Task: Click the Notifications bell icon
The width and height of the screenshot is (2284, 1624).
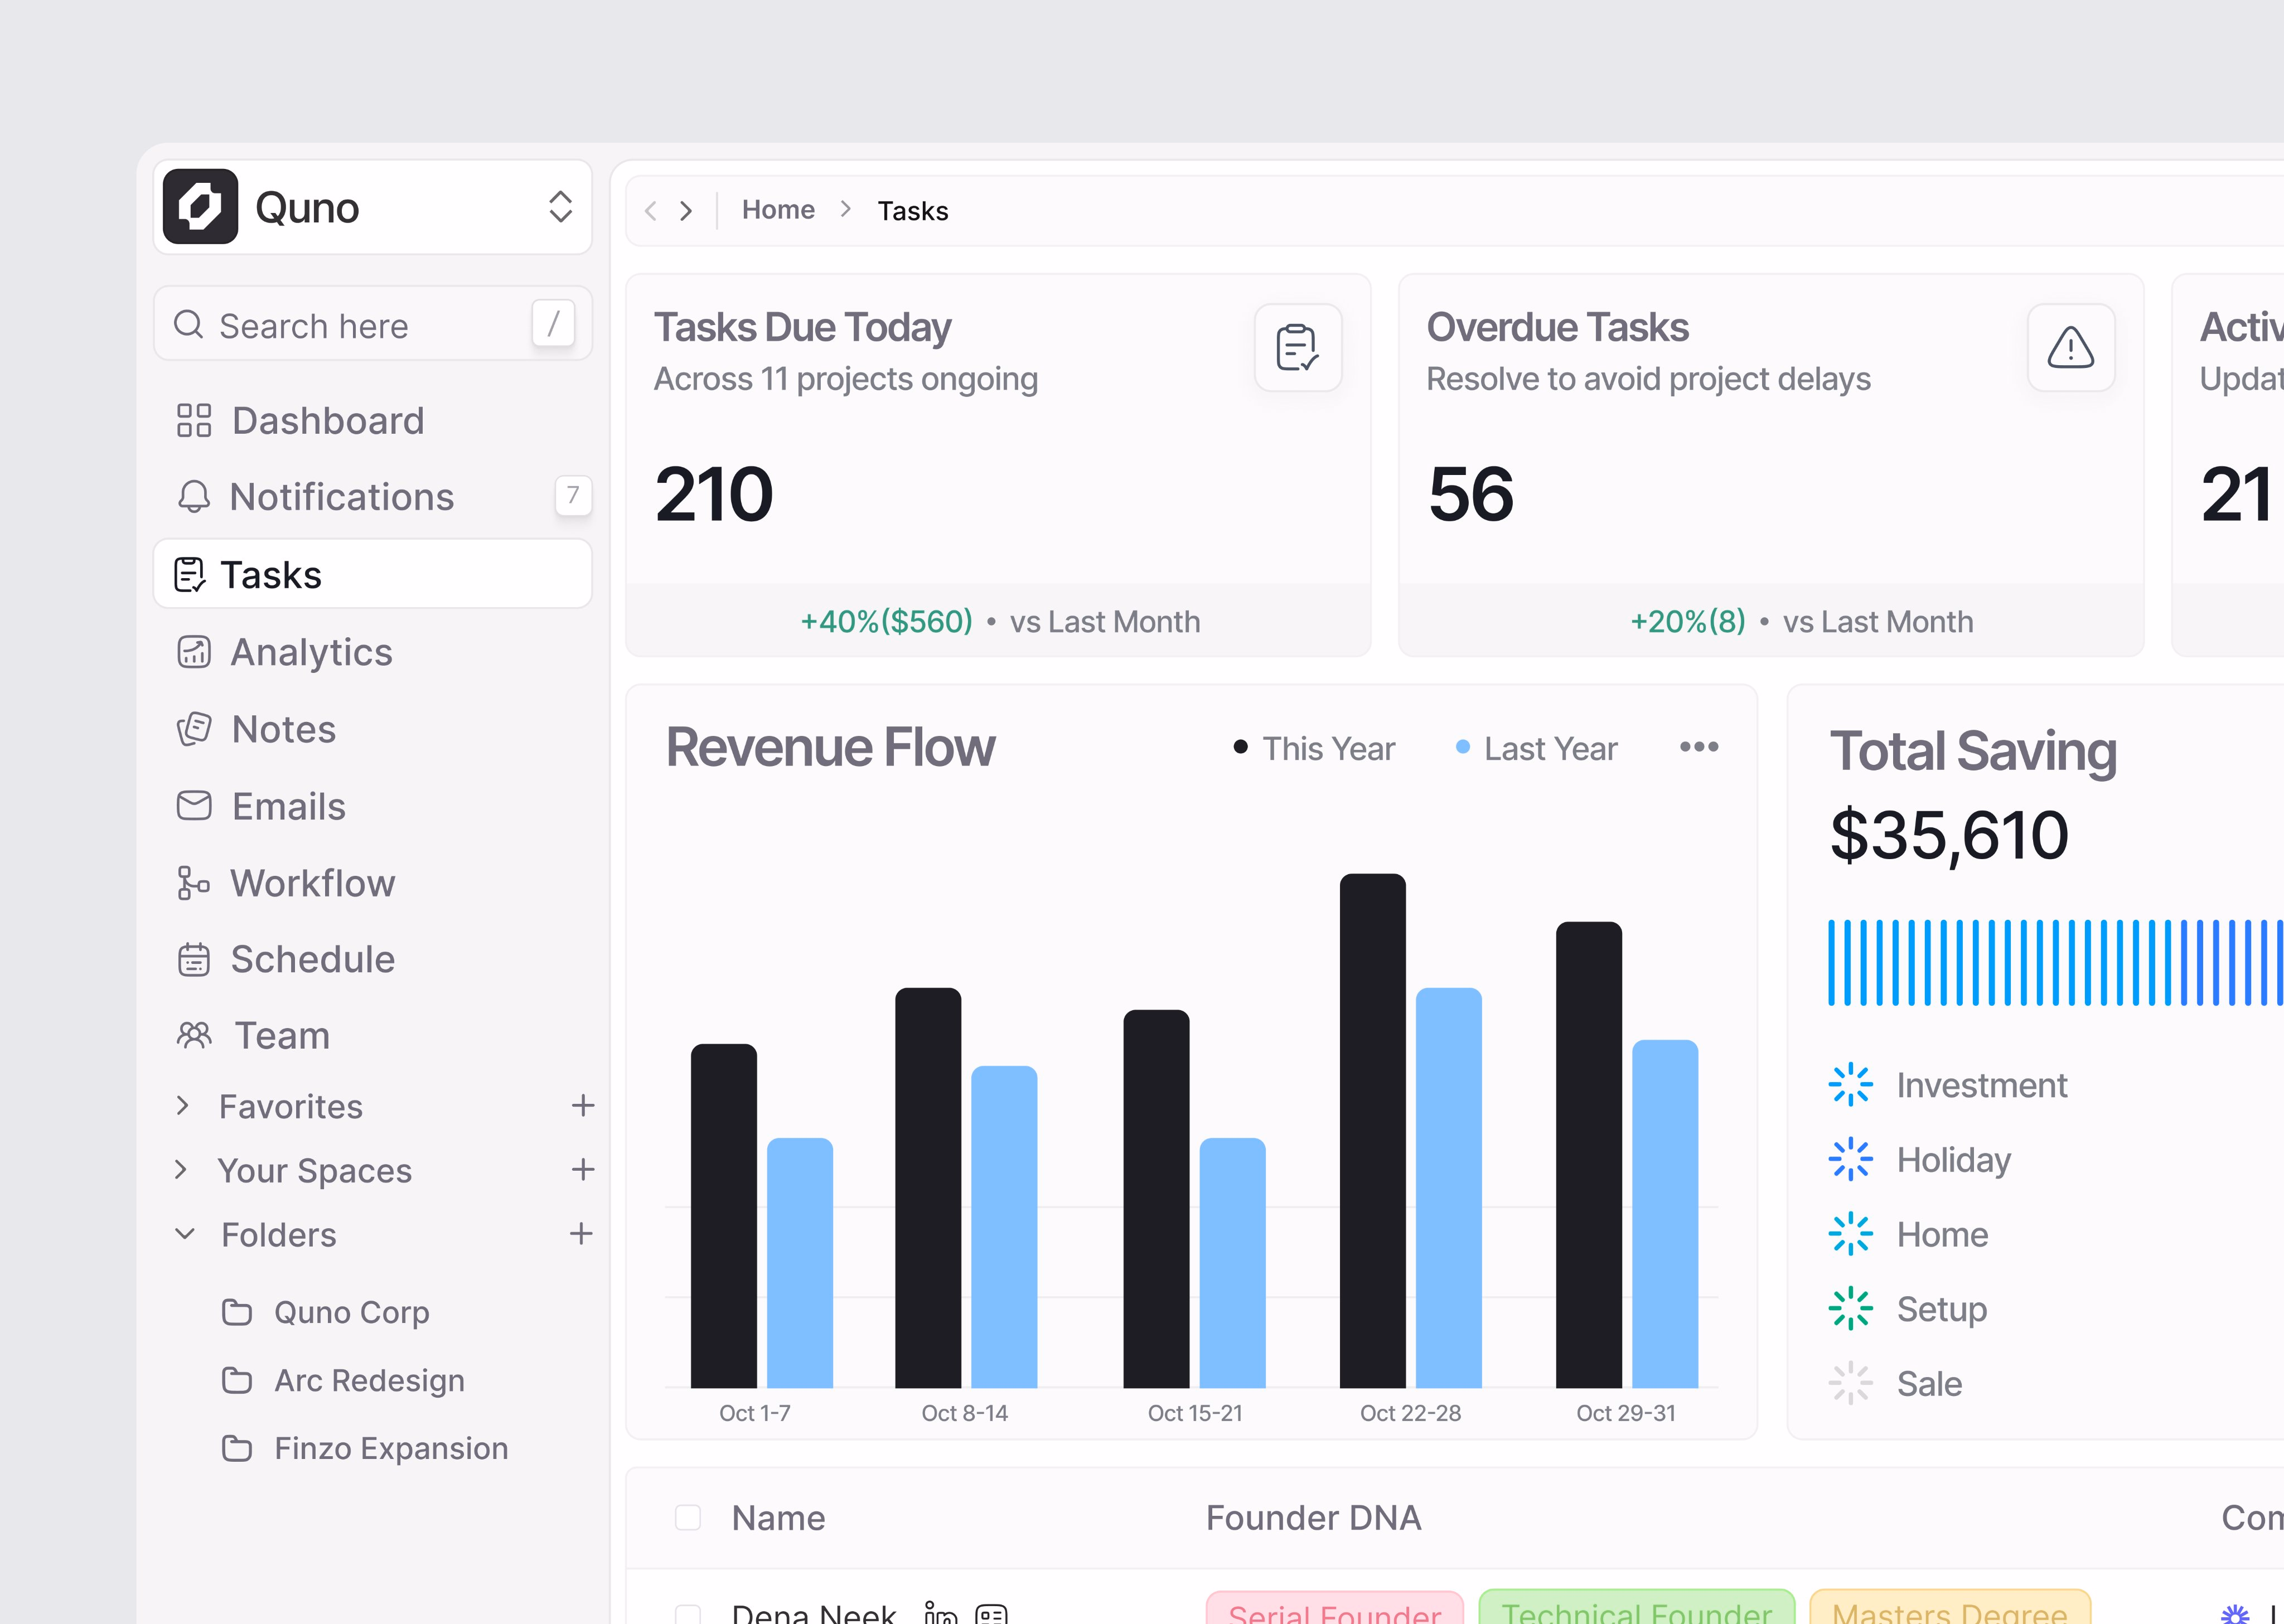Action: pos(194,497)
